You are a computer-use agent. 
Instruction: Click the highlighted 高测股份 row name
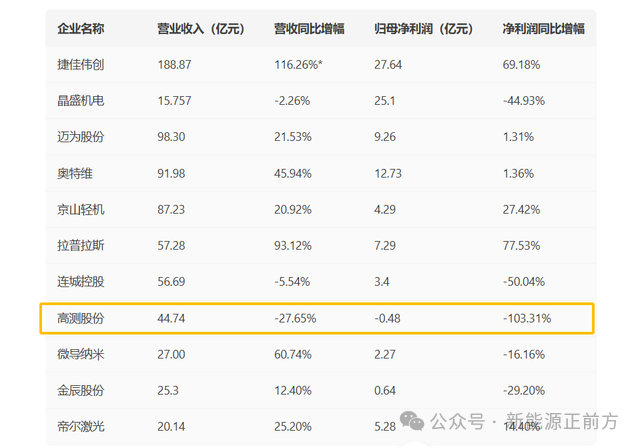[x=81, y=318]
